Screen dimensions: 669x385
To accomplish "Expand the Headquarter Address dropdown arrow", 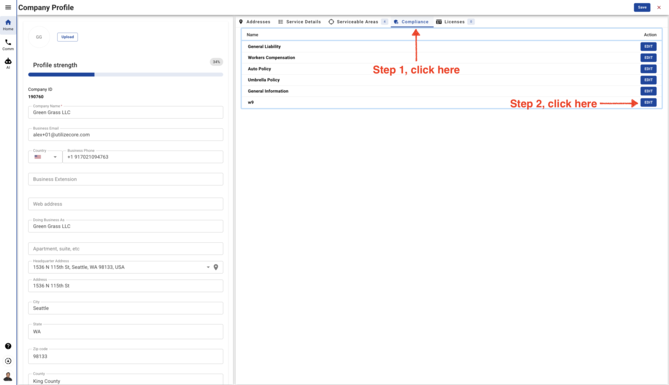I will click(208, 267).
